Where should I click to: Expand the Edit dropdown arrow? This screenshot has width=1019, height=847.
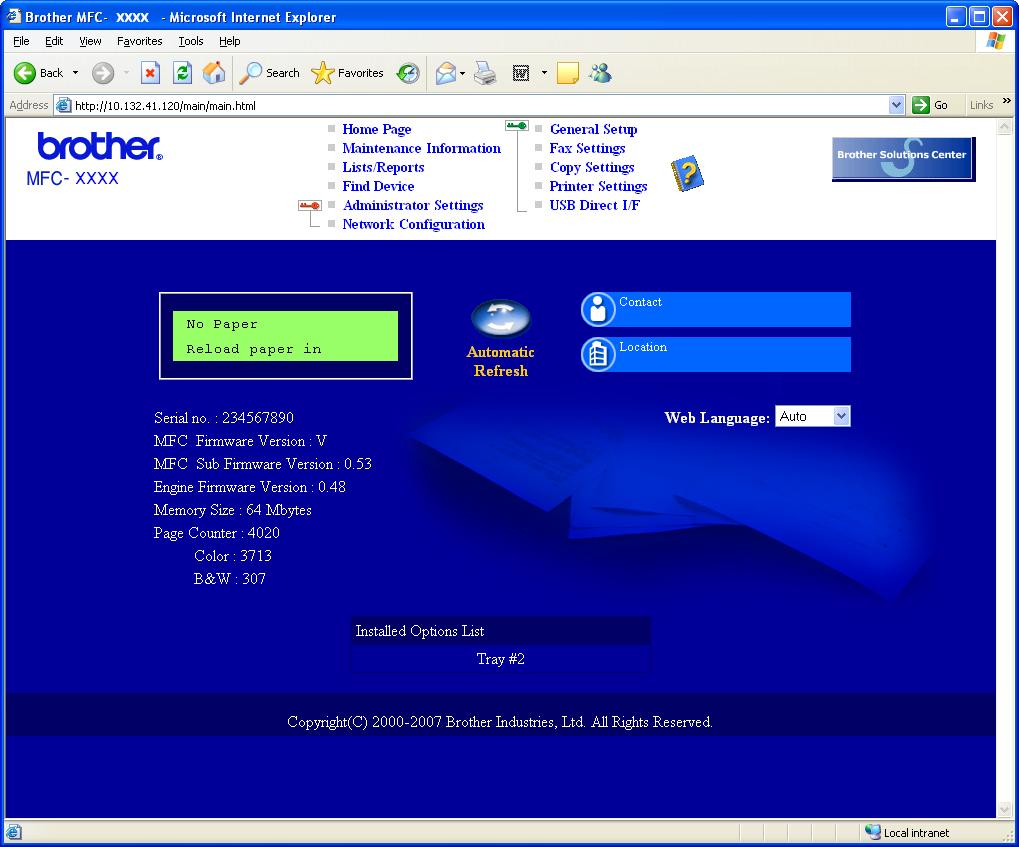tap(544, 73)
